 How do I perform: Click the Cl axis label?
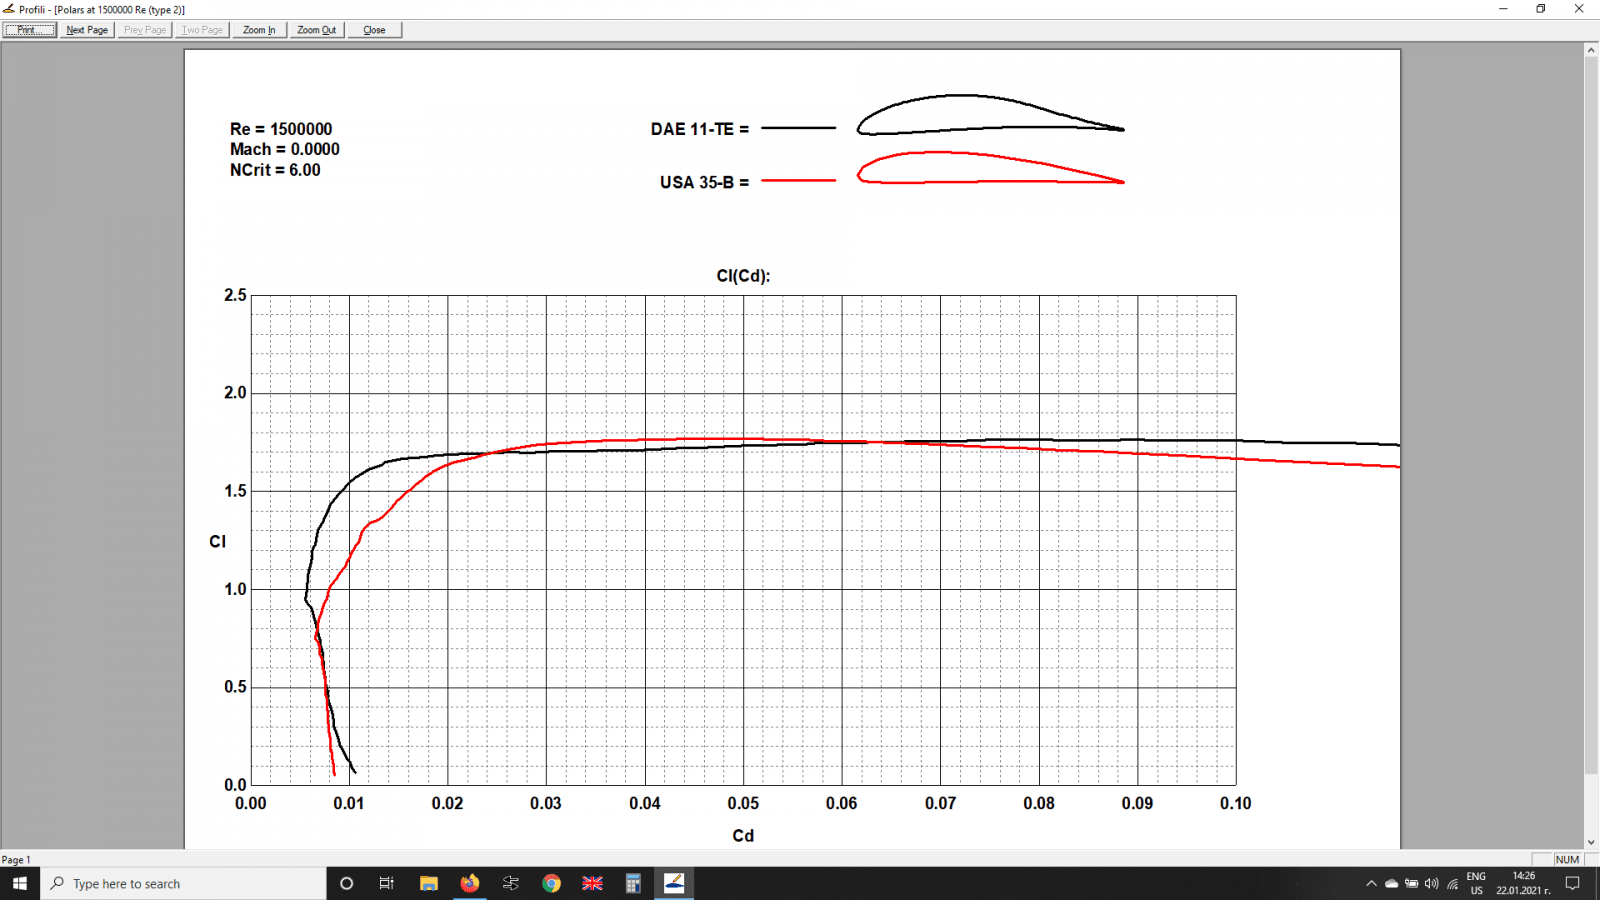(217, 541)
